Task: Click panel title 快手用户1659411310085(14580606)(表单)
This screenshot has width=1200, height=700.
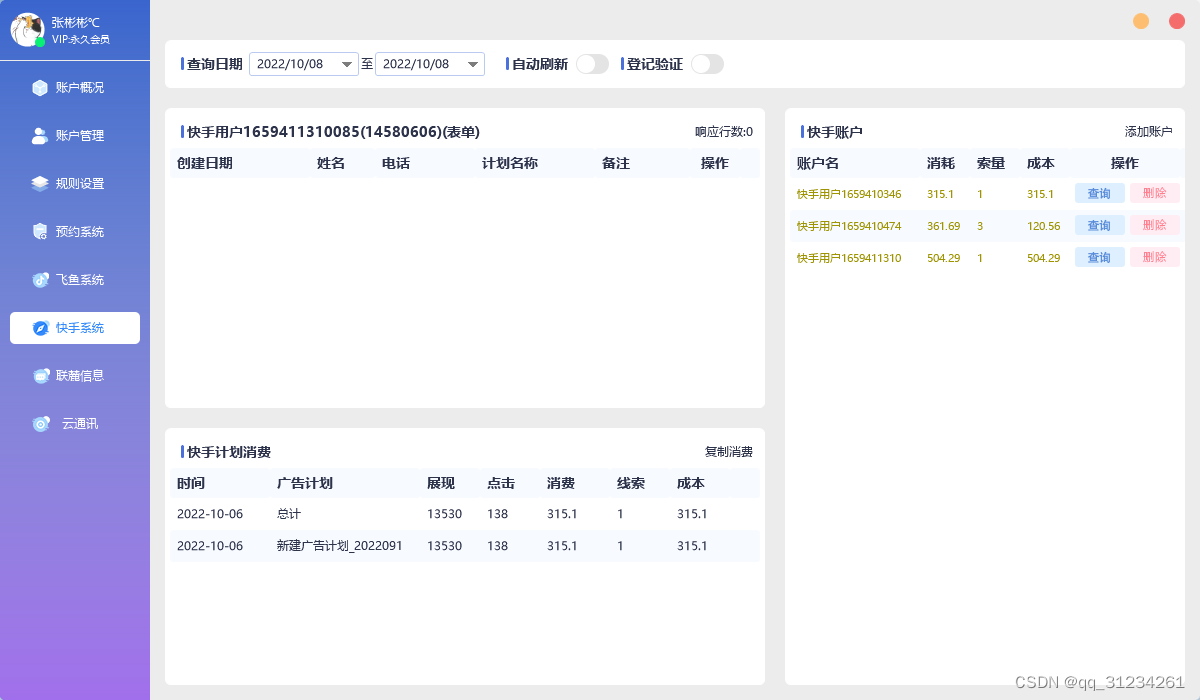Action: 333,132
